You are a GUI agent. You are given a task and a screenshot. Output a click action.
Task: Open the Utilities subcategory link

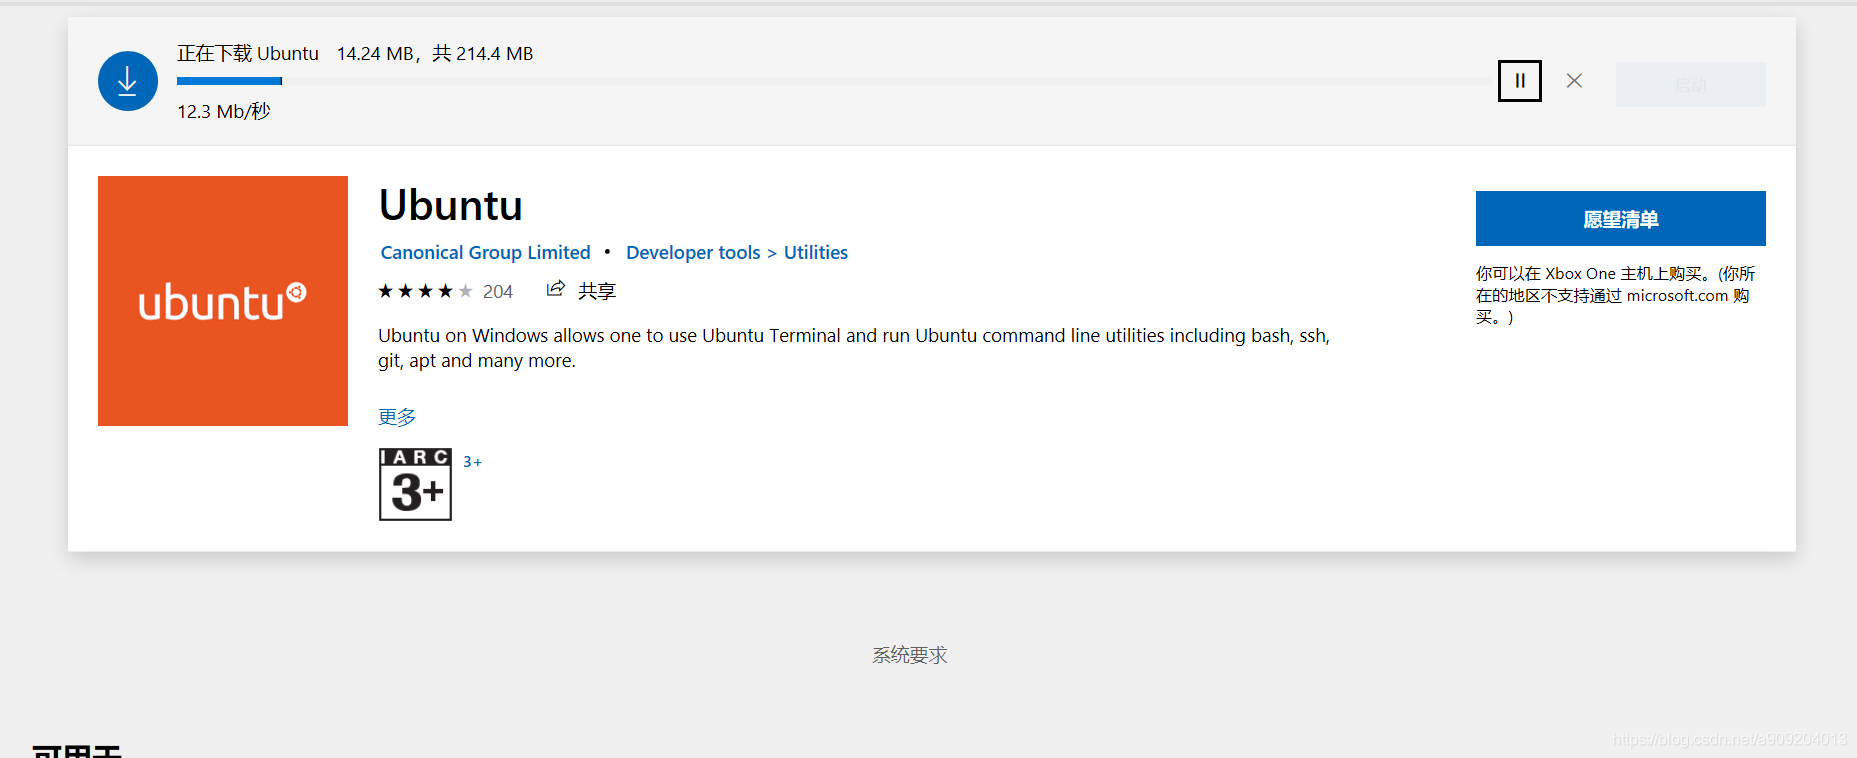click(x=816, y=253)
